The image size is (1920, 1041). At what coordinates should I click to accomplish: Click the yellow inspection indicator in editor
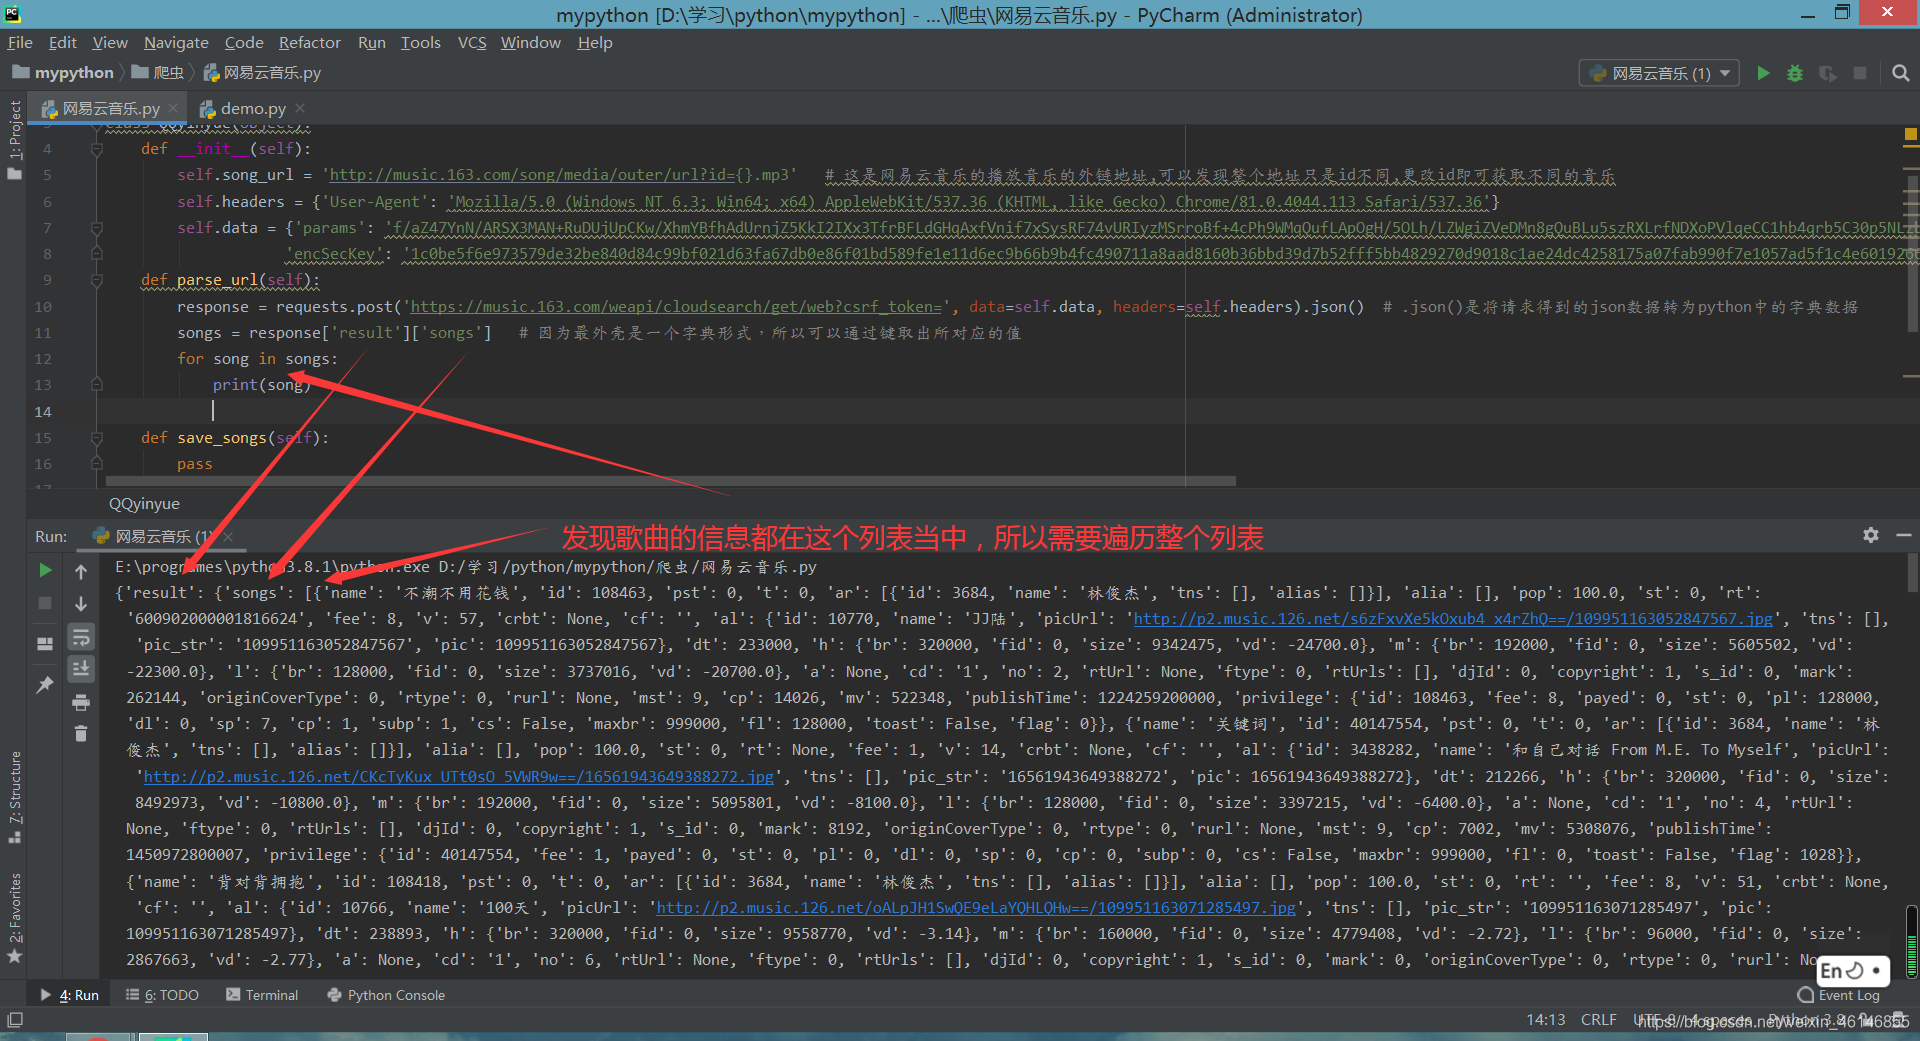[x=1911, y=133]
